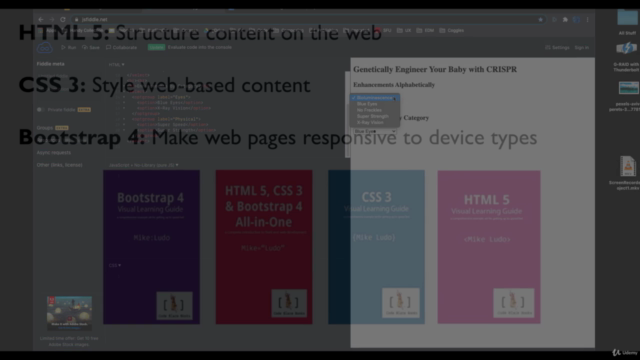
Task: Open the UX bookmark folder
Action: click(404, 31)
